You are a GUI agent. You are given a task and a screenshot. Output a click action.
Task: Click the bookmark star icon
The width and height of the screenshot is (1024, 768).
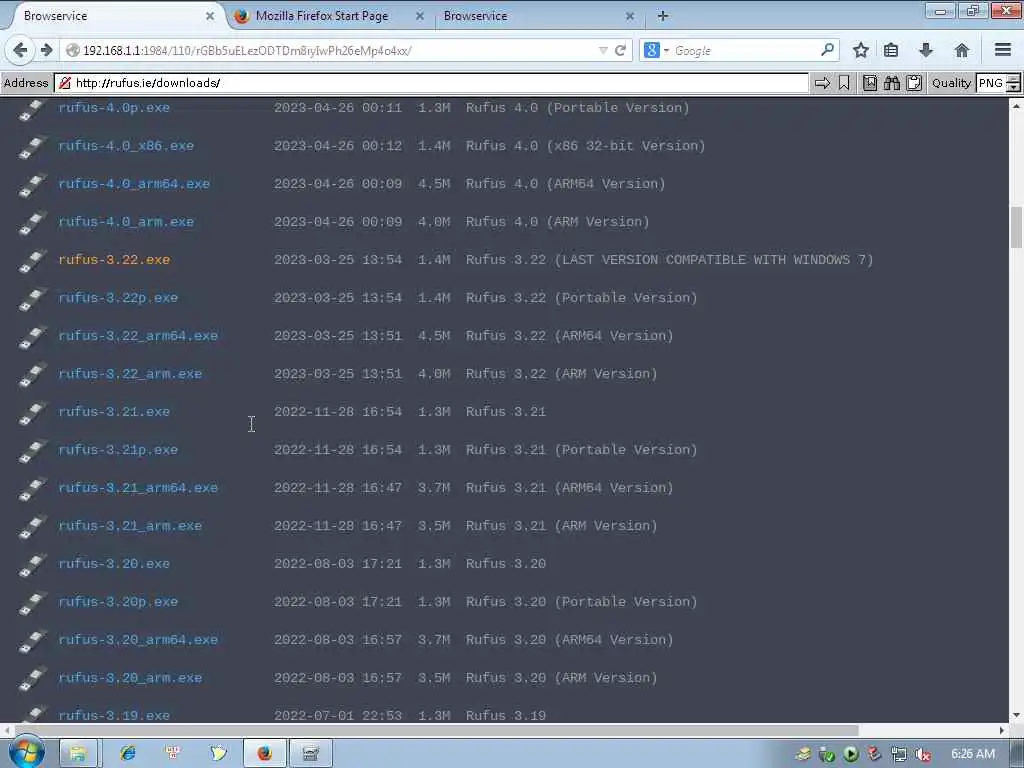861,50
